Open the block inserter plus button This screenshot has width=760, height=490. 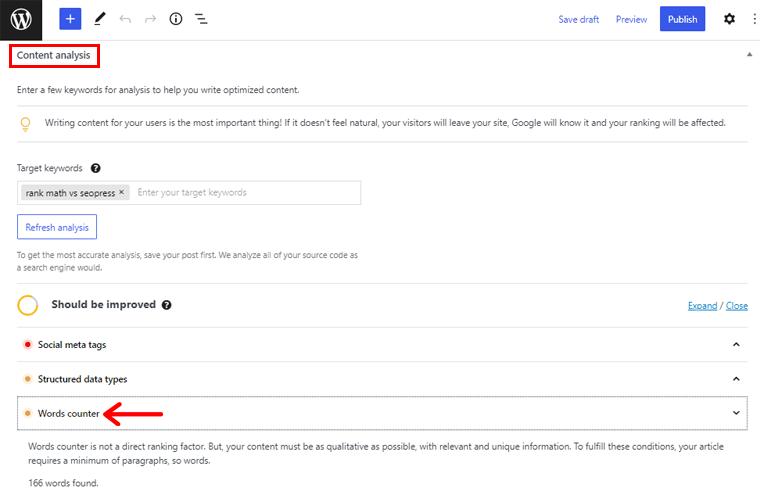[70, 19]
